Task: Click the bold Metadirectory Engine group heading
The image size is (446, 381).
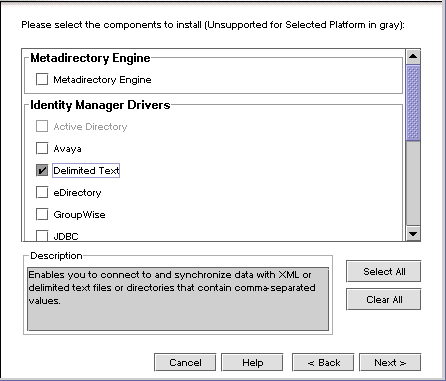Action: click(90, 58)
